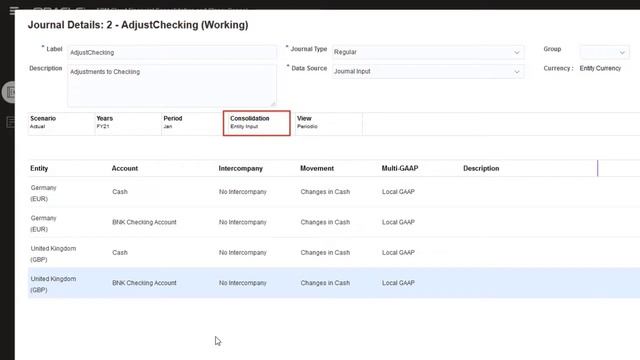Click Local GAAP in United Kingdom Cash row
The image size is (640, 360).
(398, 253)
